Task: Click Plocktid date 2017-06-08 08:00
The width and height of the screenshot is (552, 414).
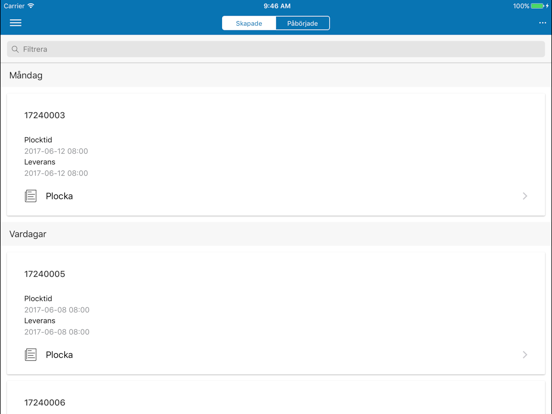Action: [57, 310]
